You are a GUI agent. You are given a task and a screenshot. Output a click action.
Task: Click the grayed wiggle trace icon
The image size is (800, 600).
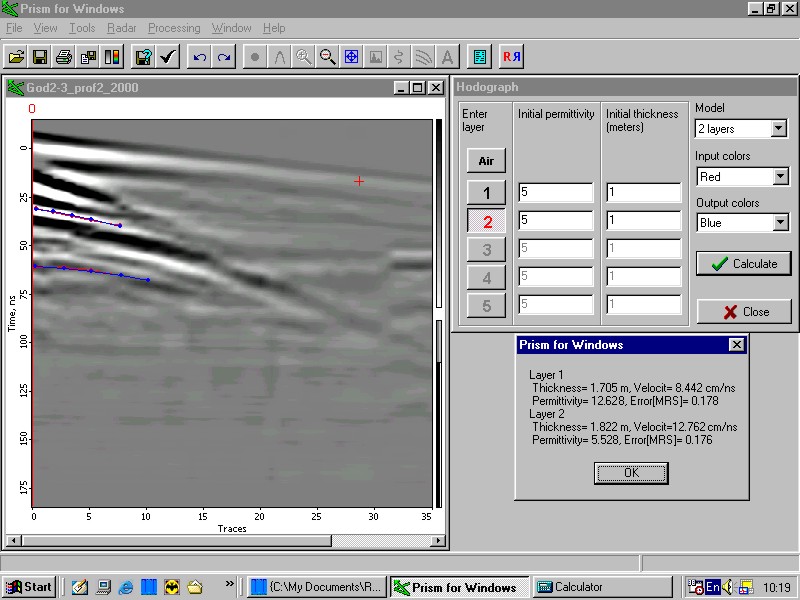[399, 57]
